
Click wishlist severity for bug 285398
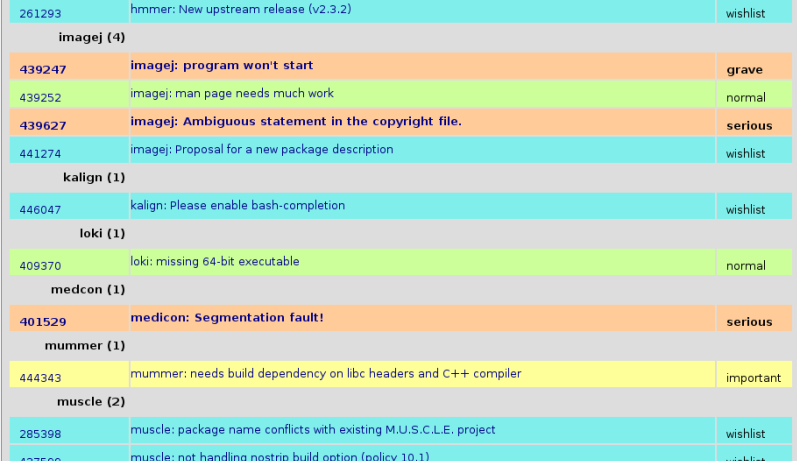point(745,434)
